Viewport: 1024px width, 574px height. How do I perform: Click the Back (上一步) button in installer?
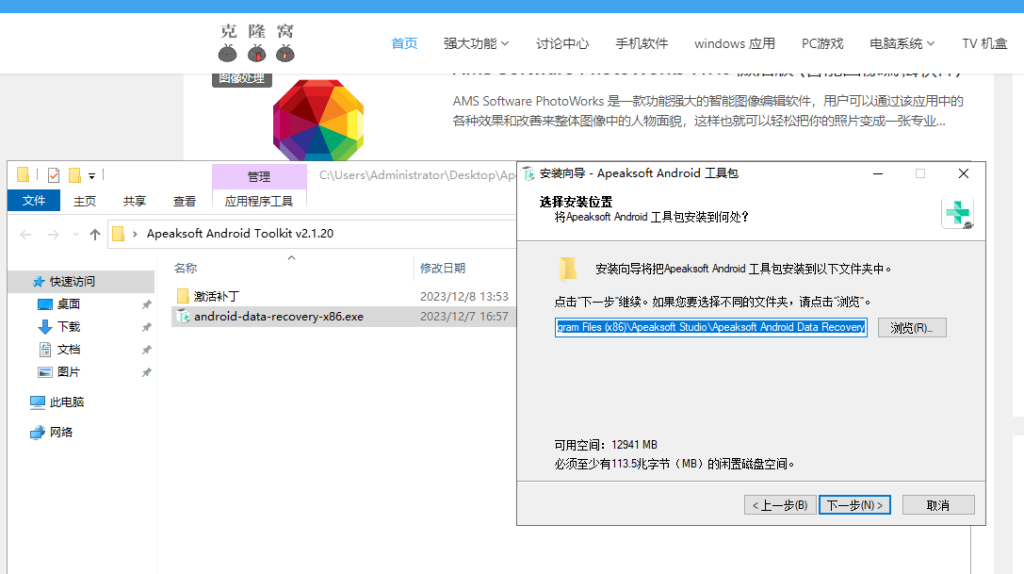click(780, 505)
